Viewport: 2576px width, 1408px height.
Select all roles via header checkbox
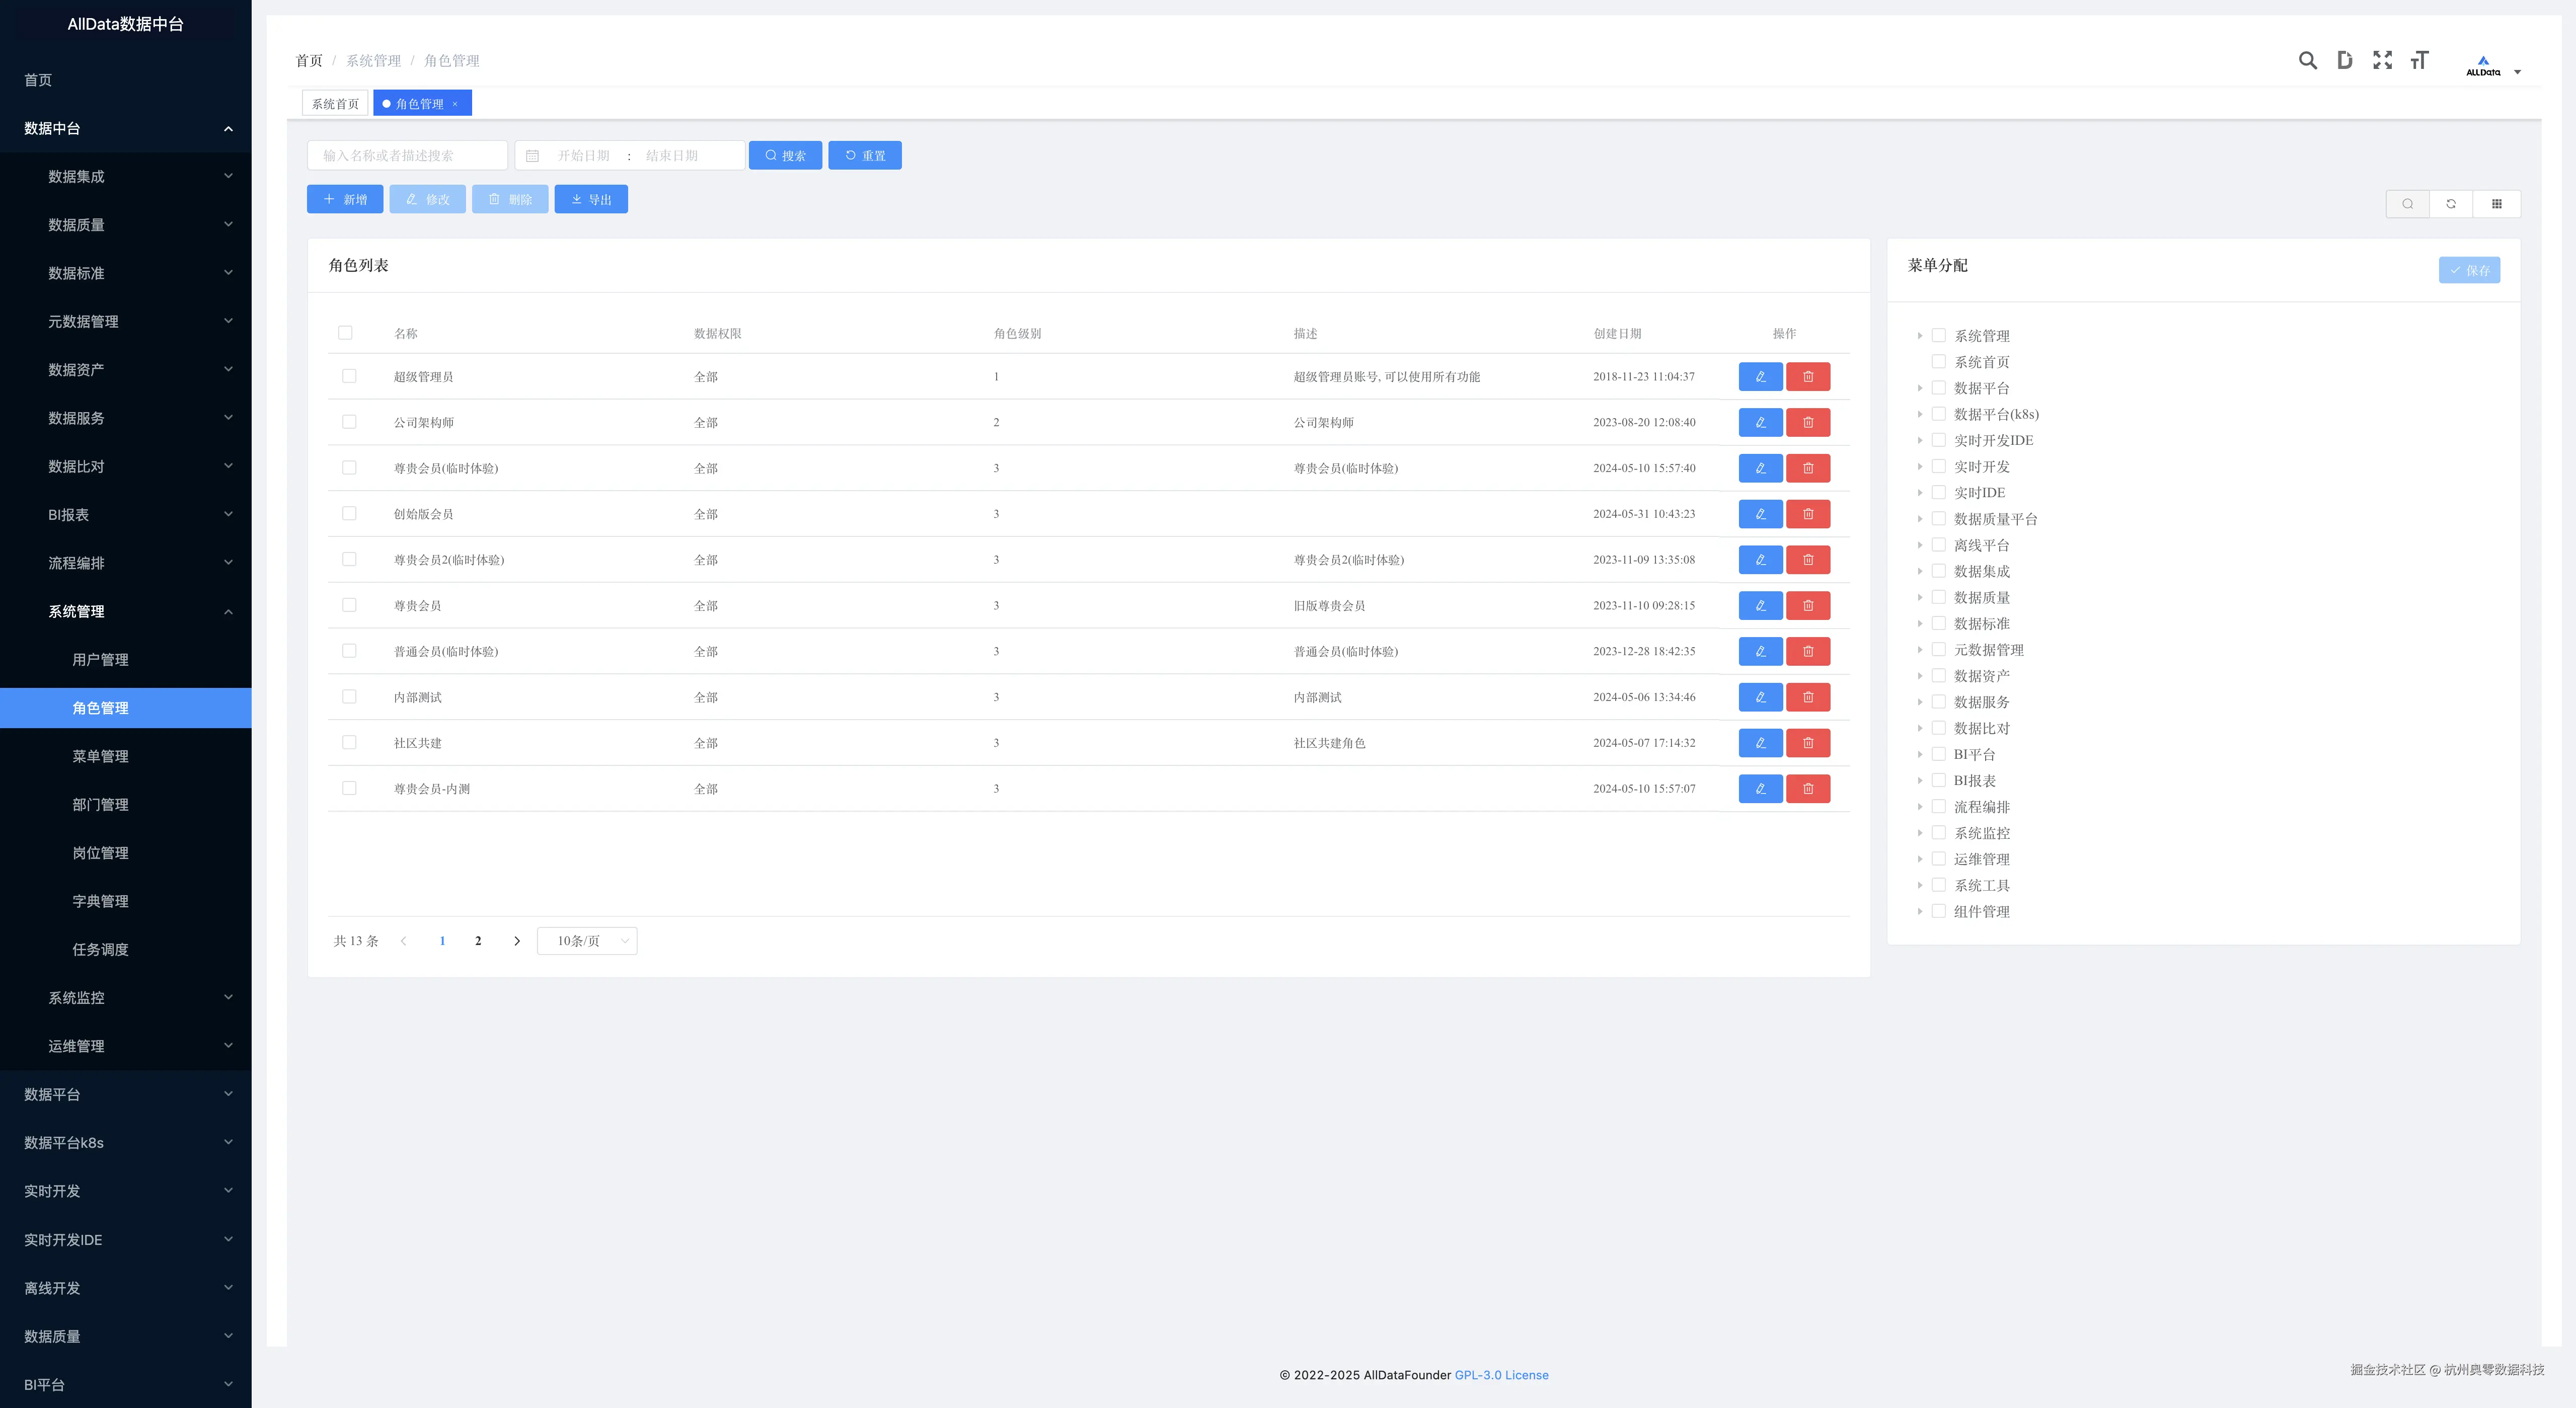345,333
